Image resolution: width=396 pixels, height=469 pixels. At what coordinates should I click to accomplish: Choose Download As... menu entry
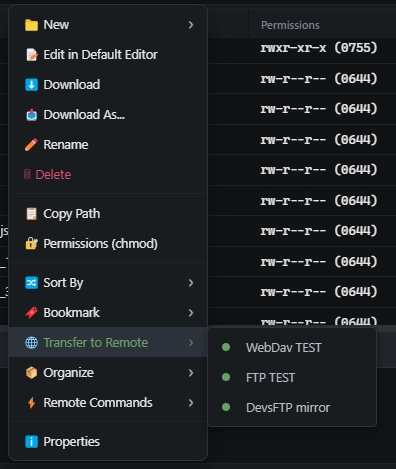[x=108, y=115]
